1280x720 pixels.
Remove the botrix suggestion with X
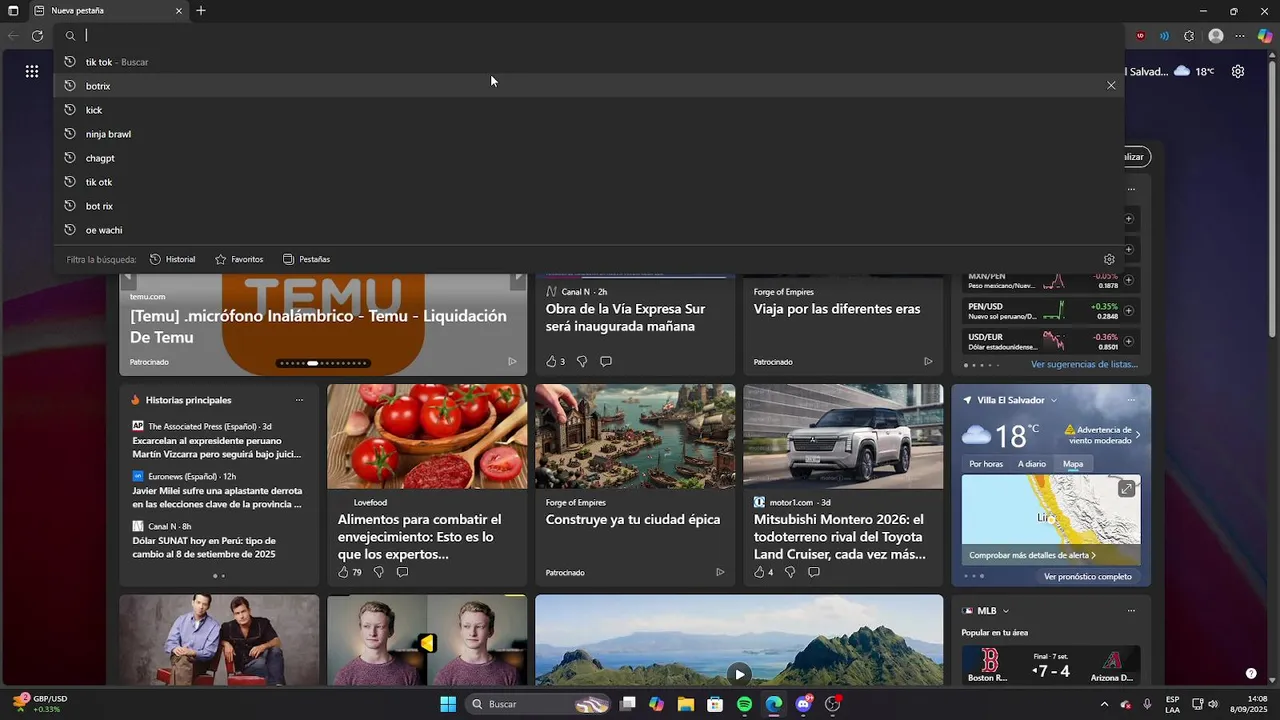pyautogui.click(x=1111, y=86)
